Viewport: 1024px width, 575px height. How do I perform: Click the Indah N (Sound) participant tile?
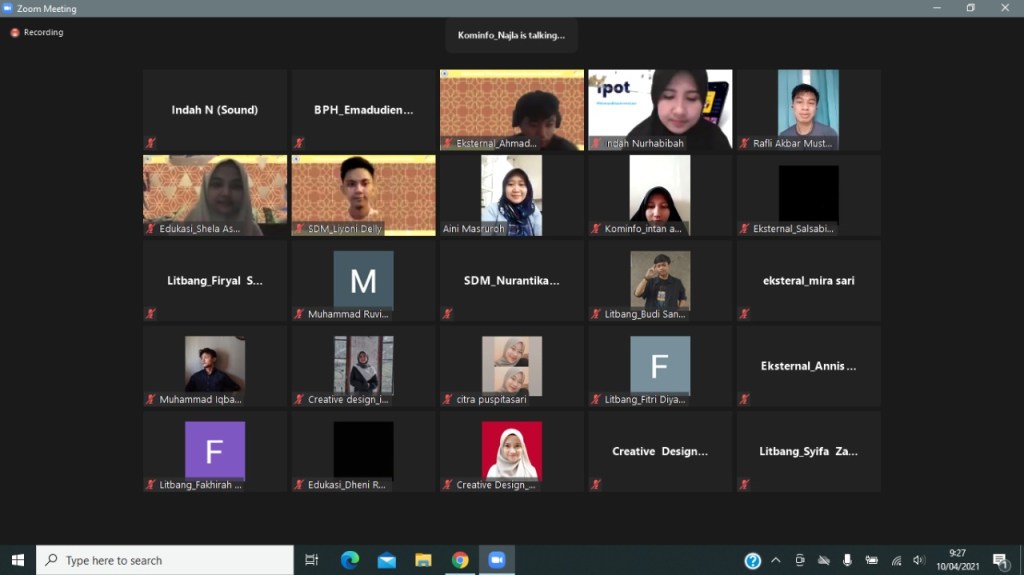point(215,110)
